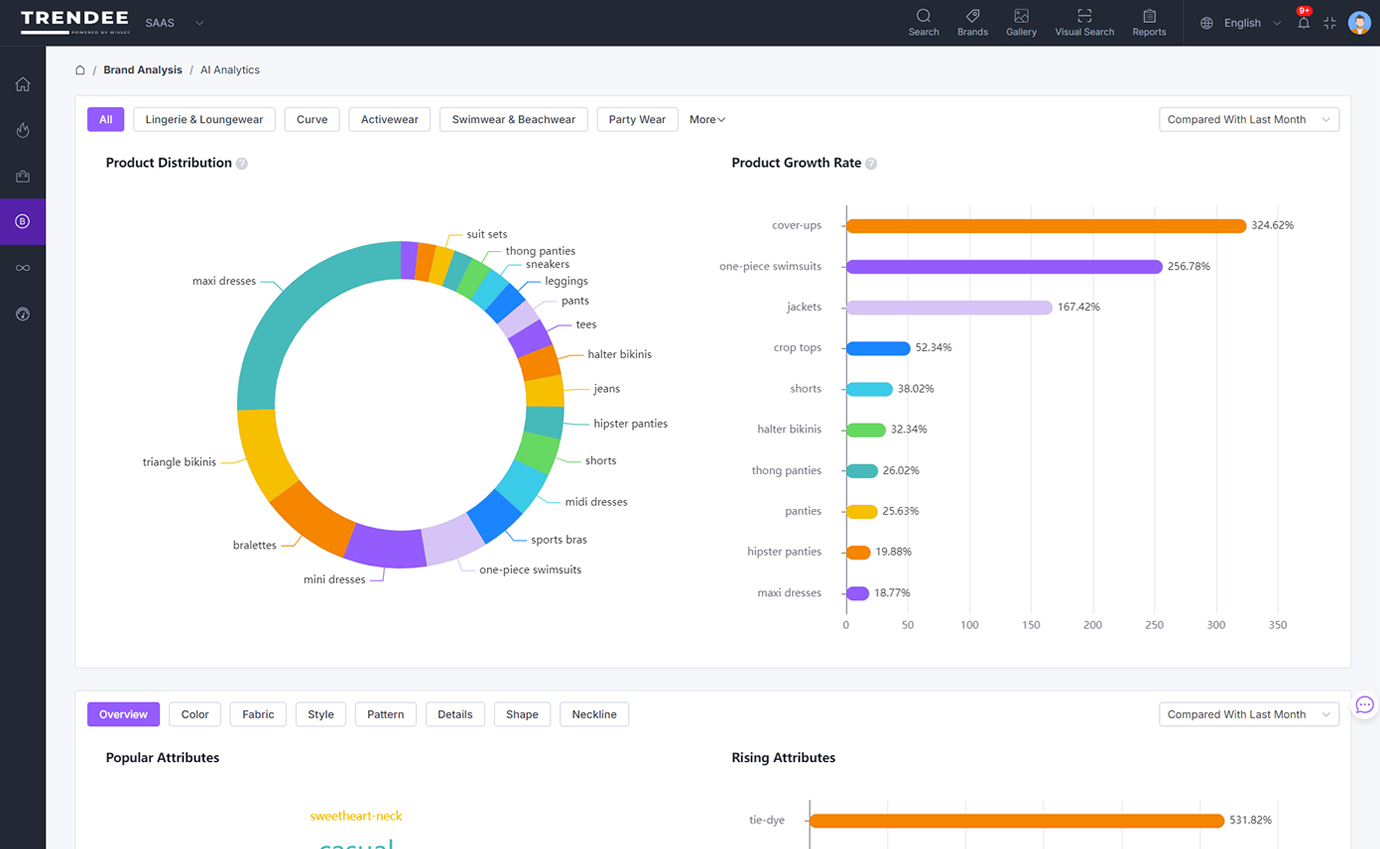
Task: Click the jackets 167.42% bar
Action: coord(949,307)
